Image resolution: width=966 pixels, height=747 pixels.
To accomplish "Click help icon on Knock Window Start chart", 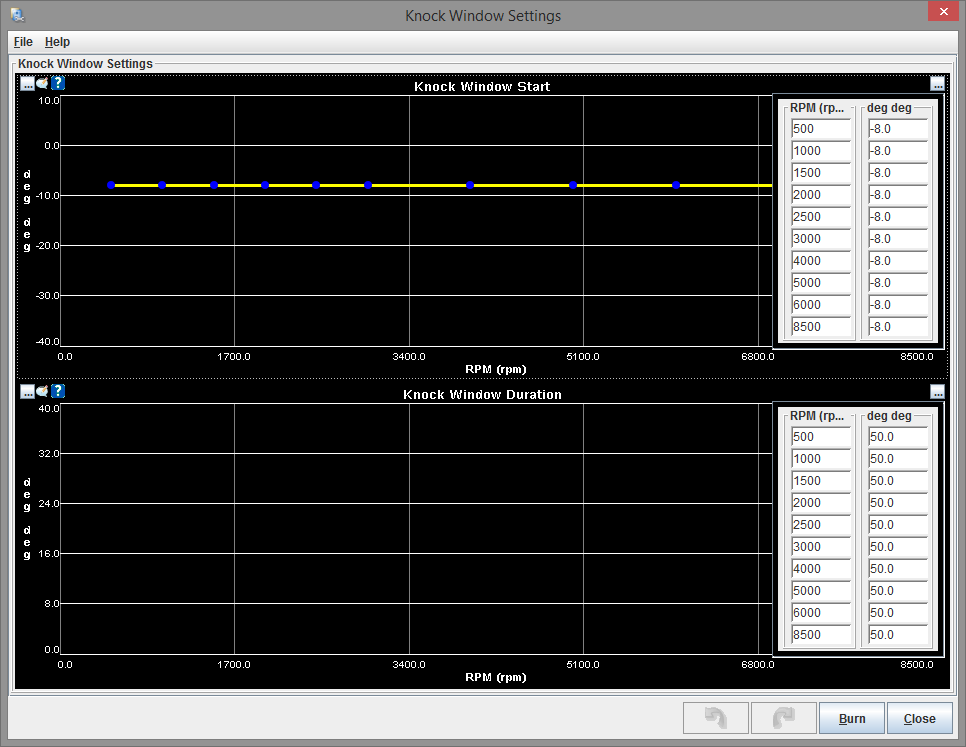I will (58, 83).
